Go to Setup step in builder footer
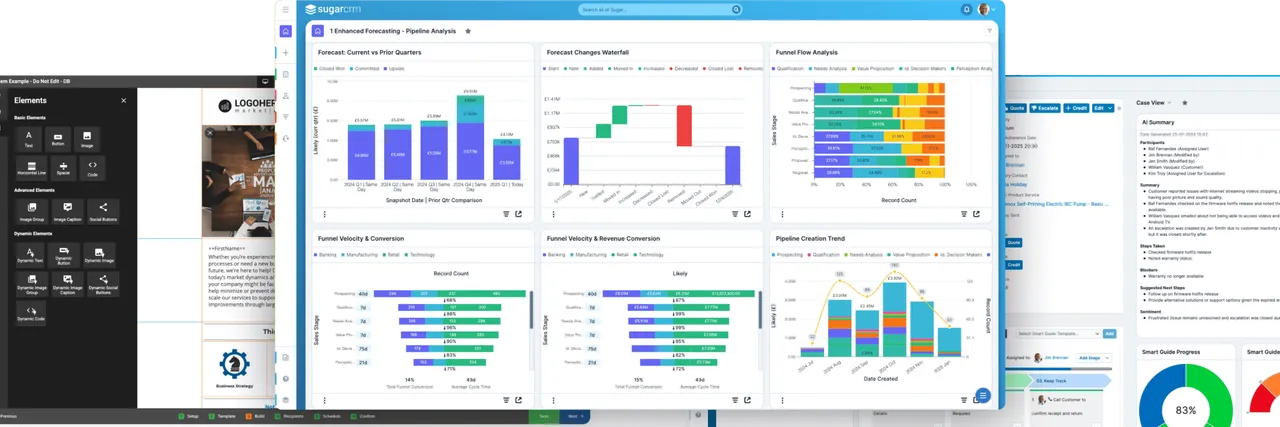 (x=189, y=416)
